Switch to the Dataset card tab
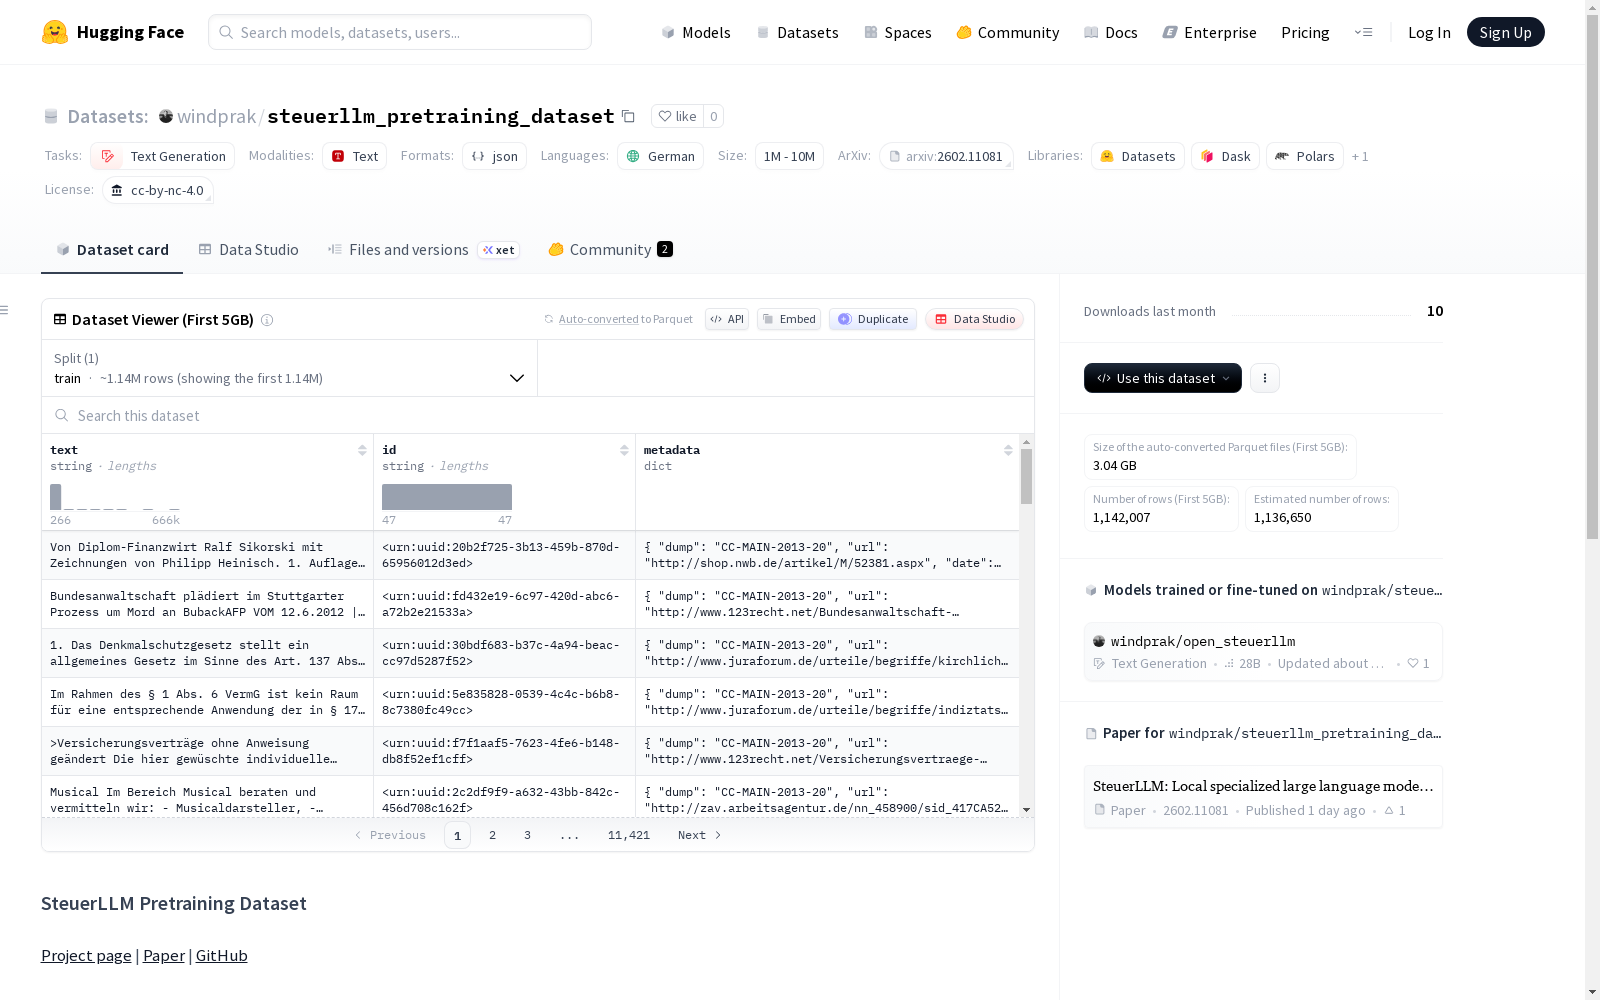This screenshot has height=1000, width=1600. (x=112, y=250)
